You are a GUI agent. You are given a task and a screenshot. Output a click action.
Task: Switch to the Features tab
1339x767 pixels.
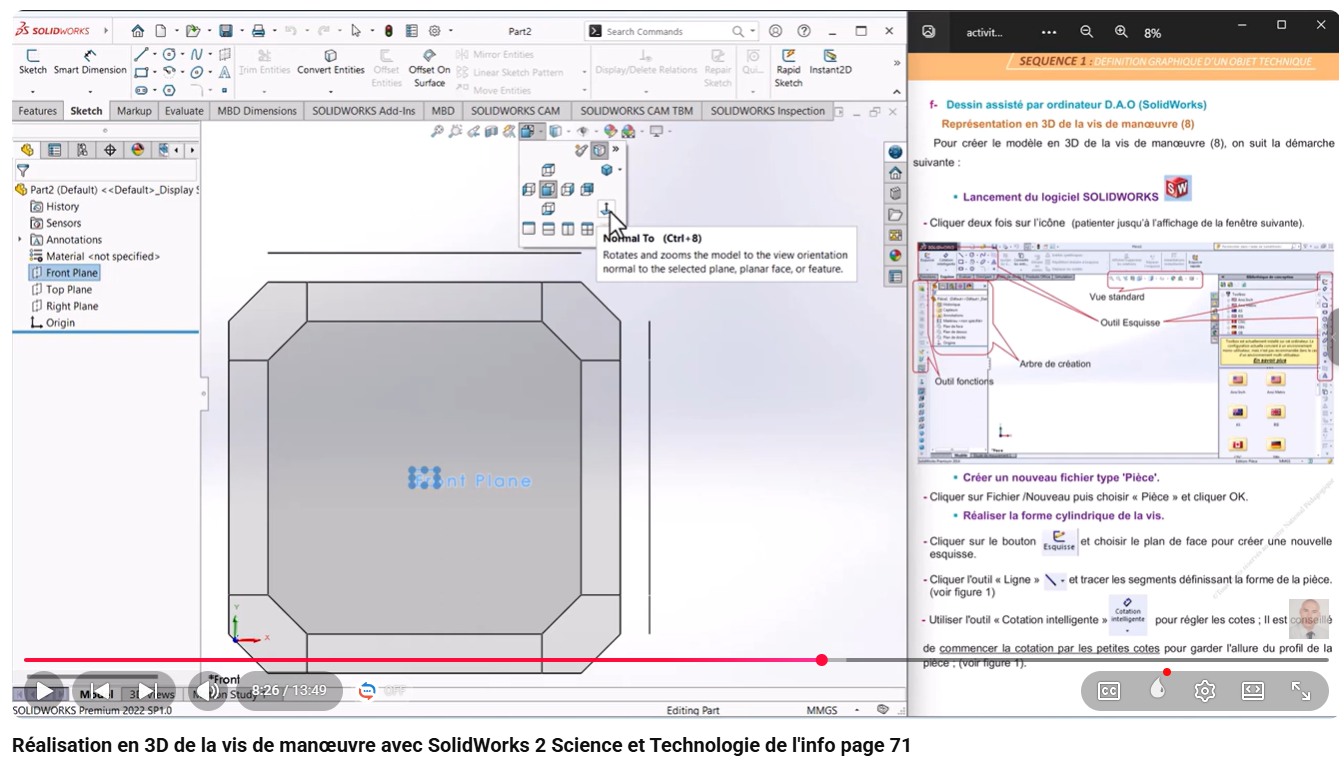(x=38, y=111)
